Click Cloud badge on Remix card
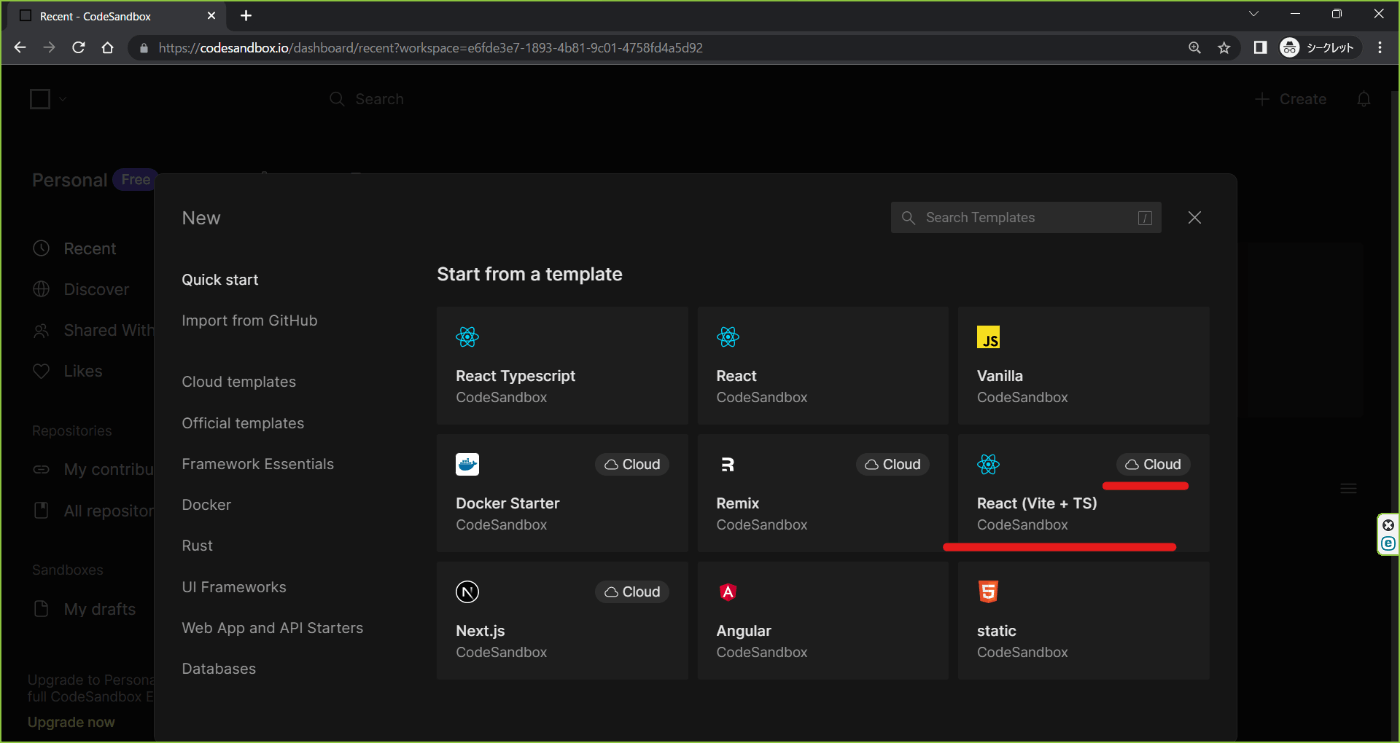 (893, 464)
